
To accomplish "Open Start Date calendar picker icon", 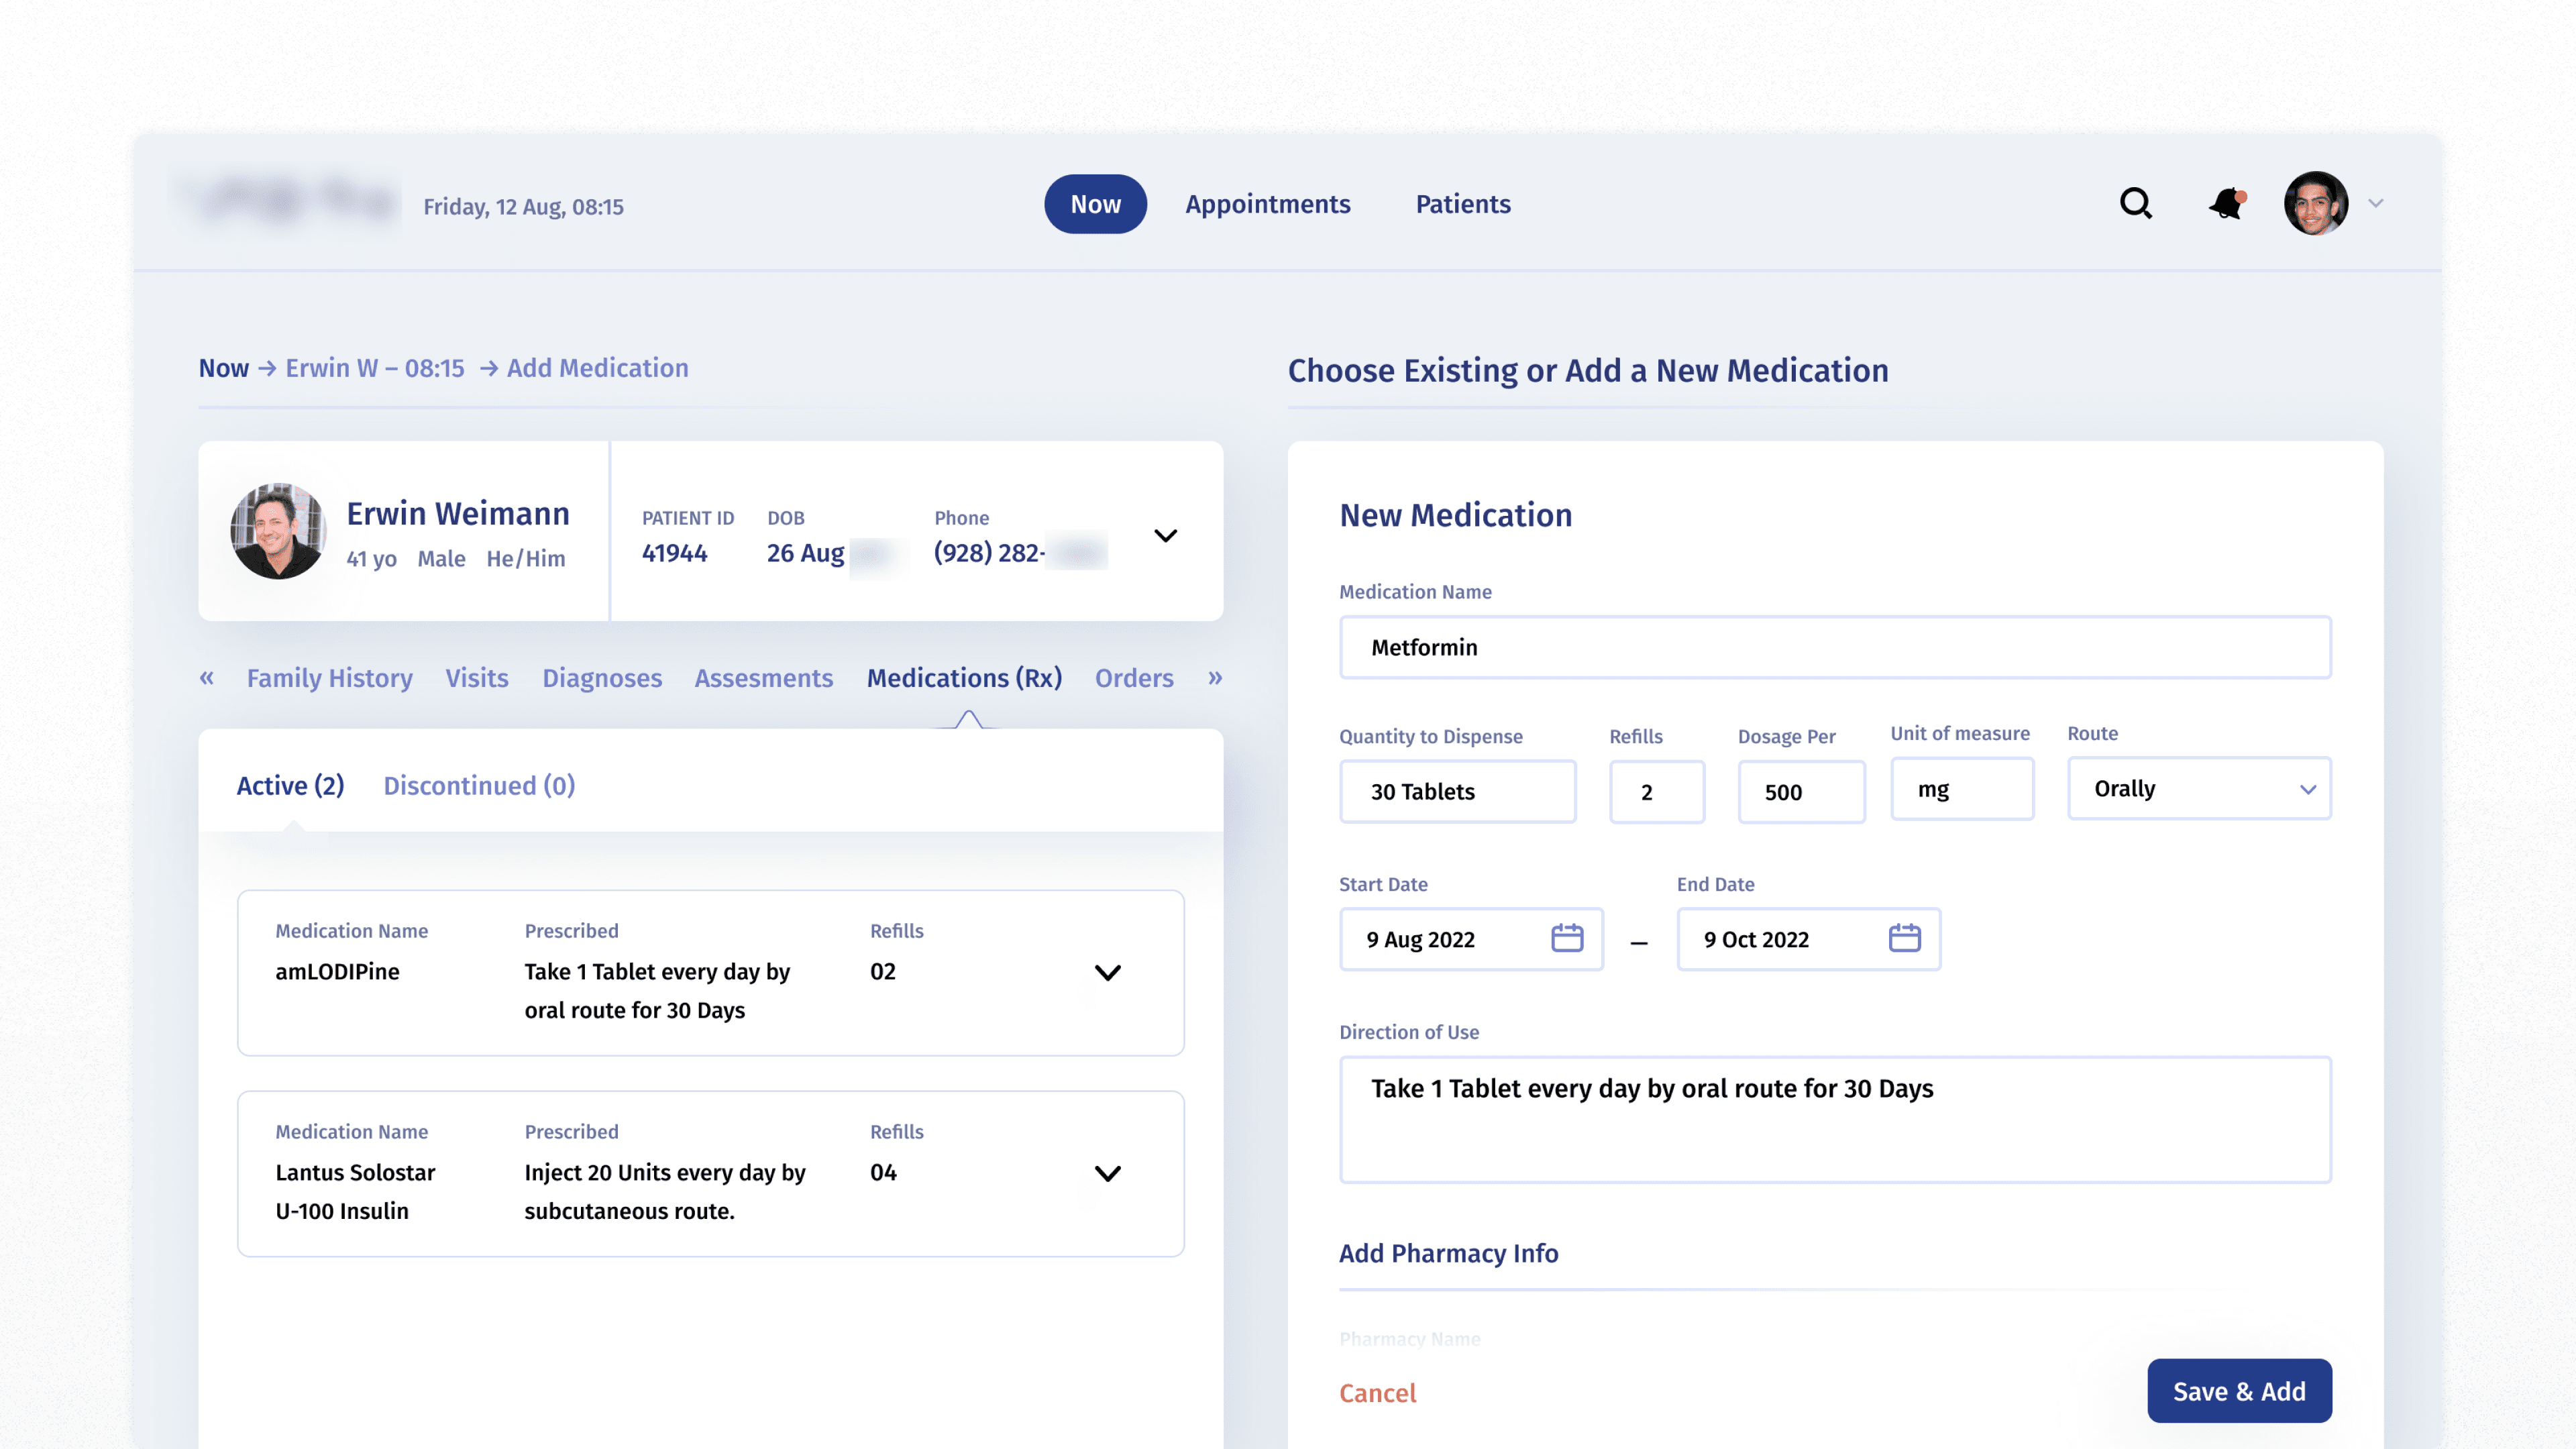I will click(1567, 939).
